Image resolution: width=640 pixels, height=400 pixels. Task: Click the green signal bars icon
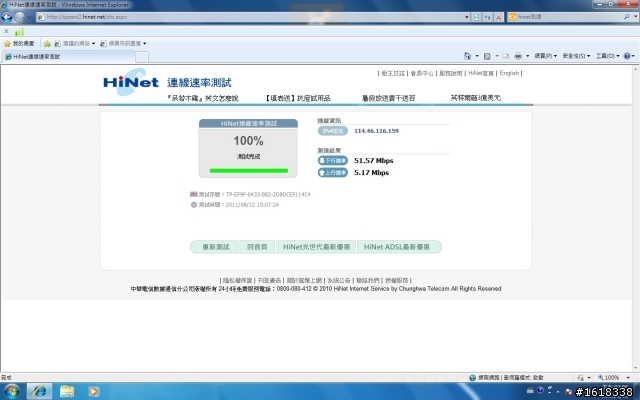click(x=19, y=31)
